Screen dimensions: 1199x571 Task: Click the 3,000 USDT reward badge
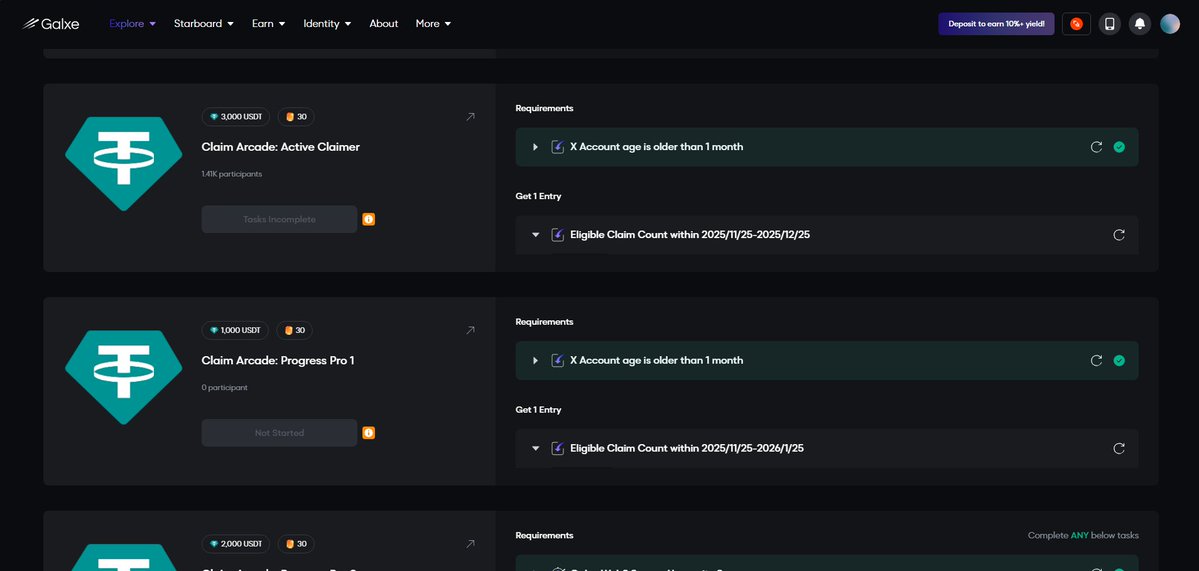(236, 117)
